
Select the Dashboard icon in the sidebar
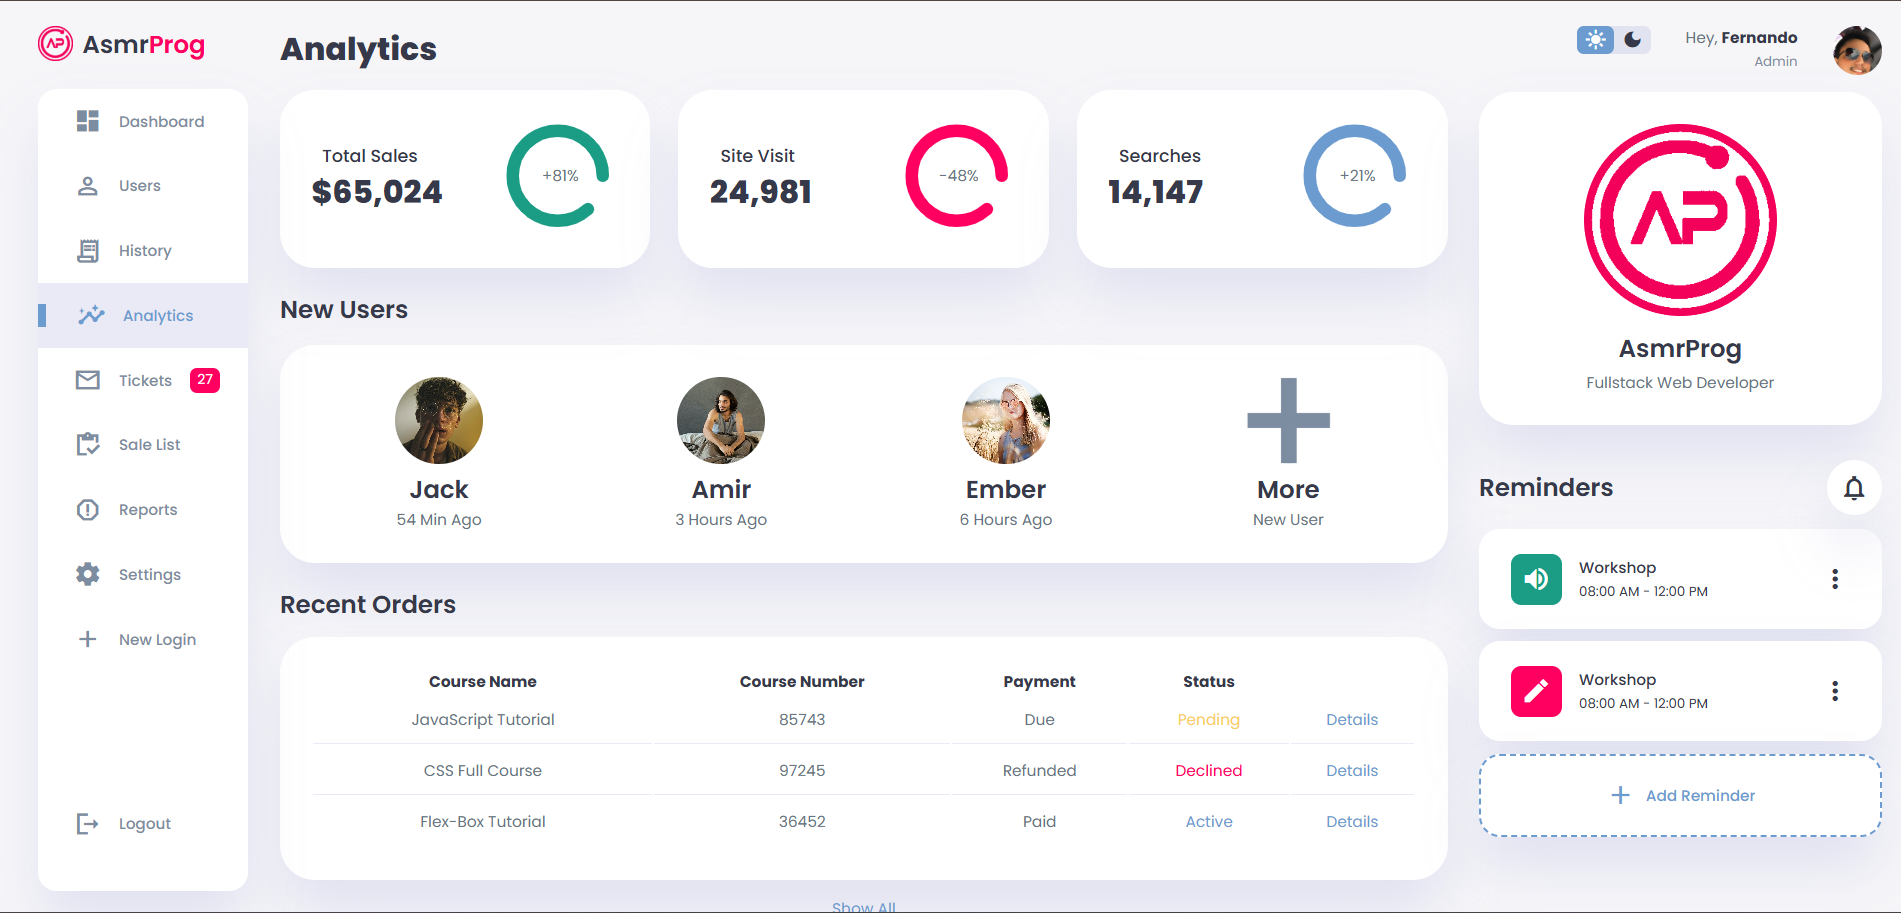[87, 121]
